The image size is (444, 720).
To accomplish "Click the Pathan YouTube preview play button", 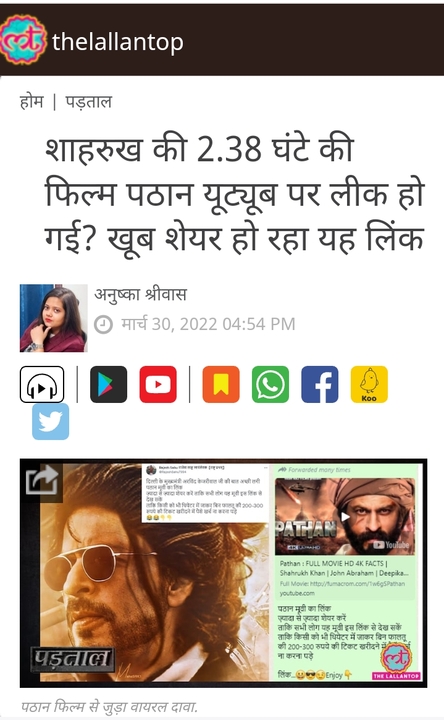I will pyautogui.click(x=344, y=516).
